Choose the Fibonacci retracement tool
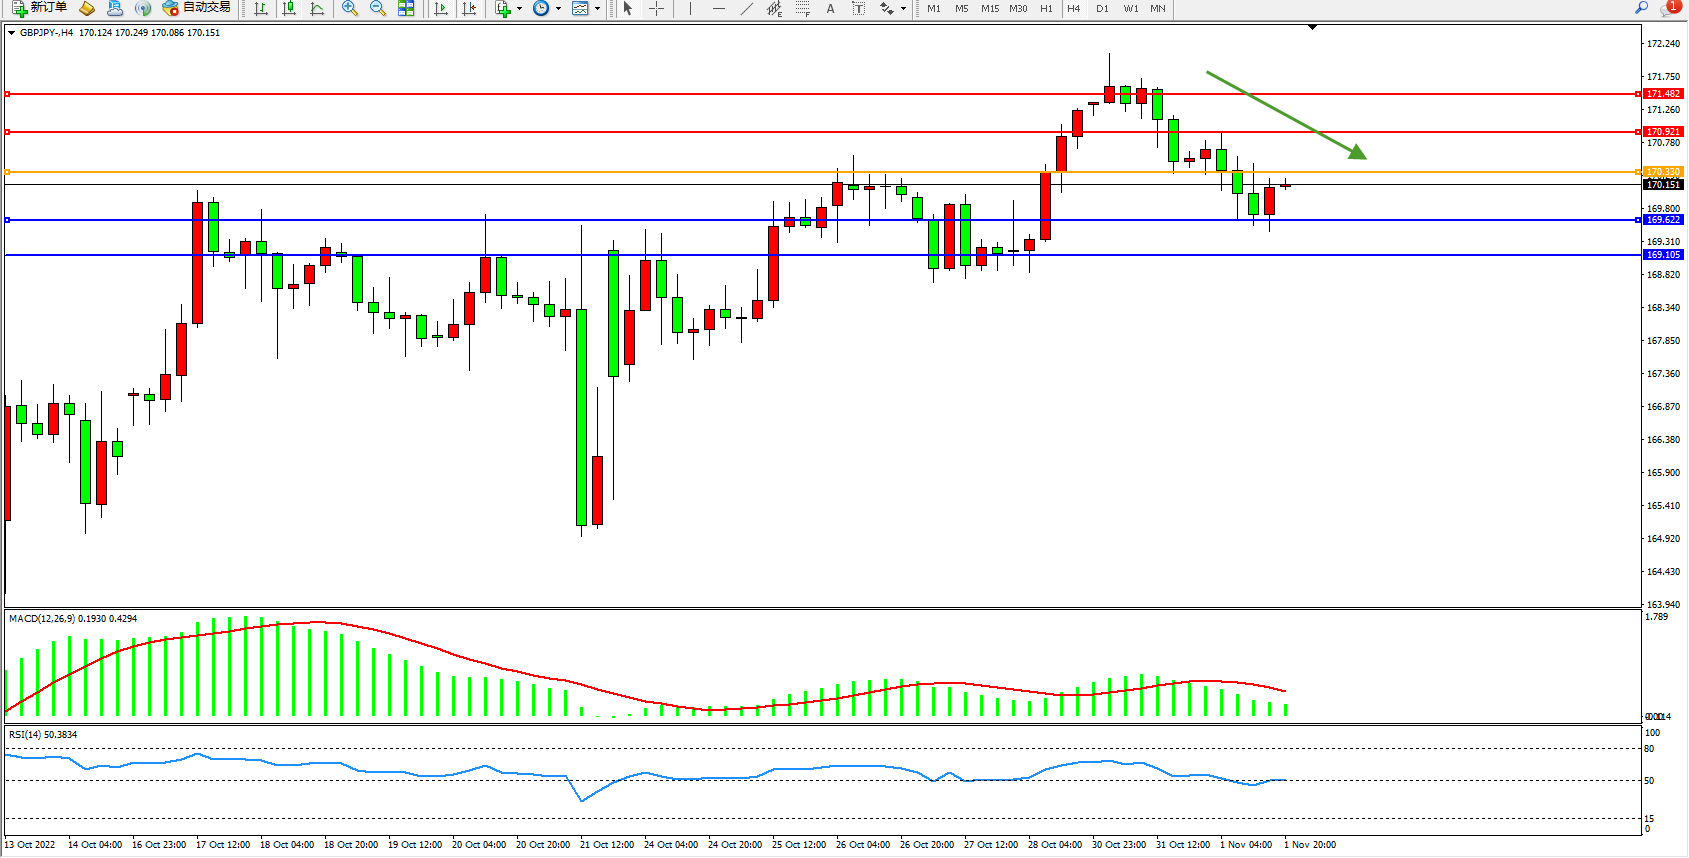The image size is (1689, 858). coord(802,8)
